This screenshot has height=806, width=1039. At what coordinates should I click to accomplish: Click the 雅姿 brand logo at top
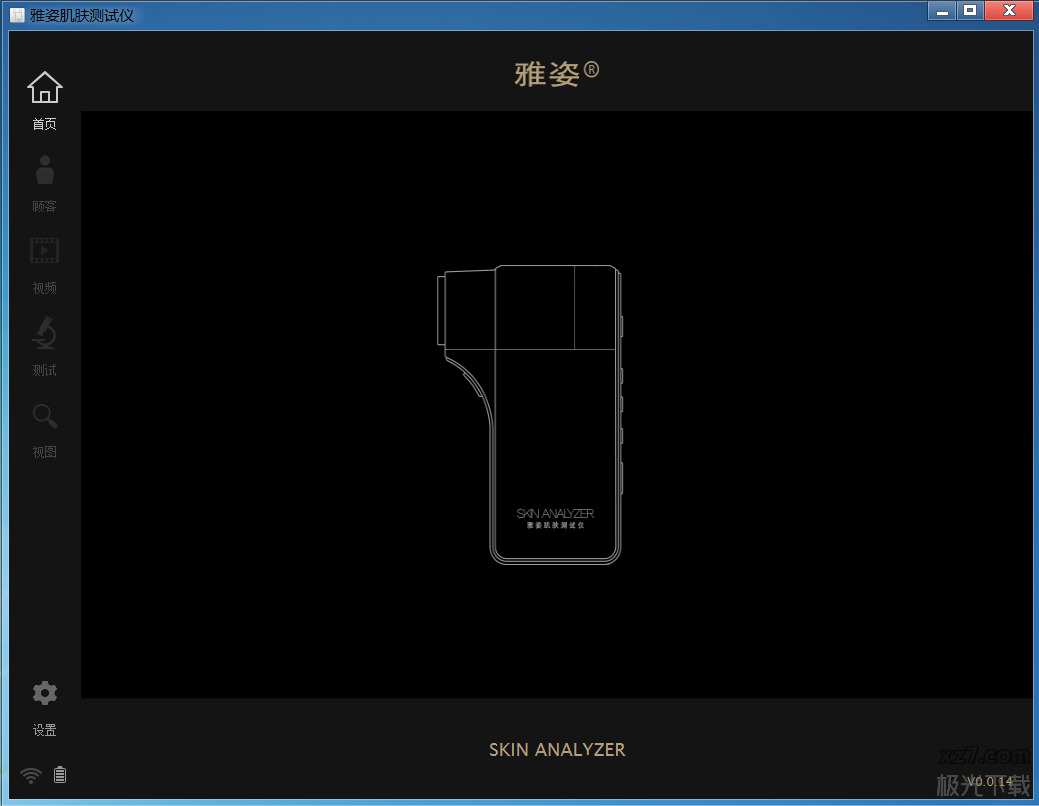tap(557, 74)
